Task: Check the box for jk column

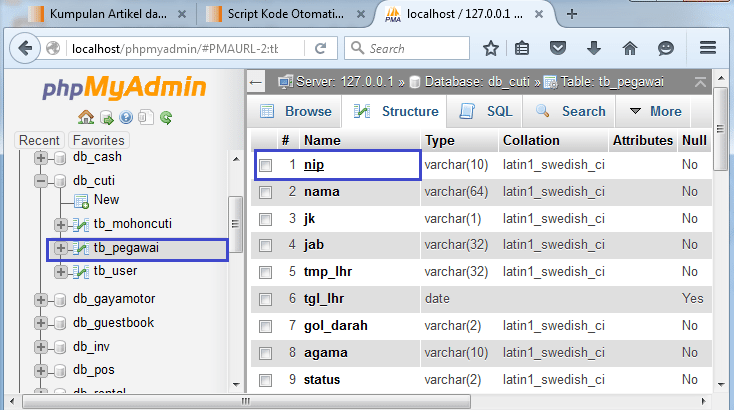Action: click(x=265, y=220)
